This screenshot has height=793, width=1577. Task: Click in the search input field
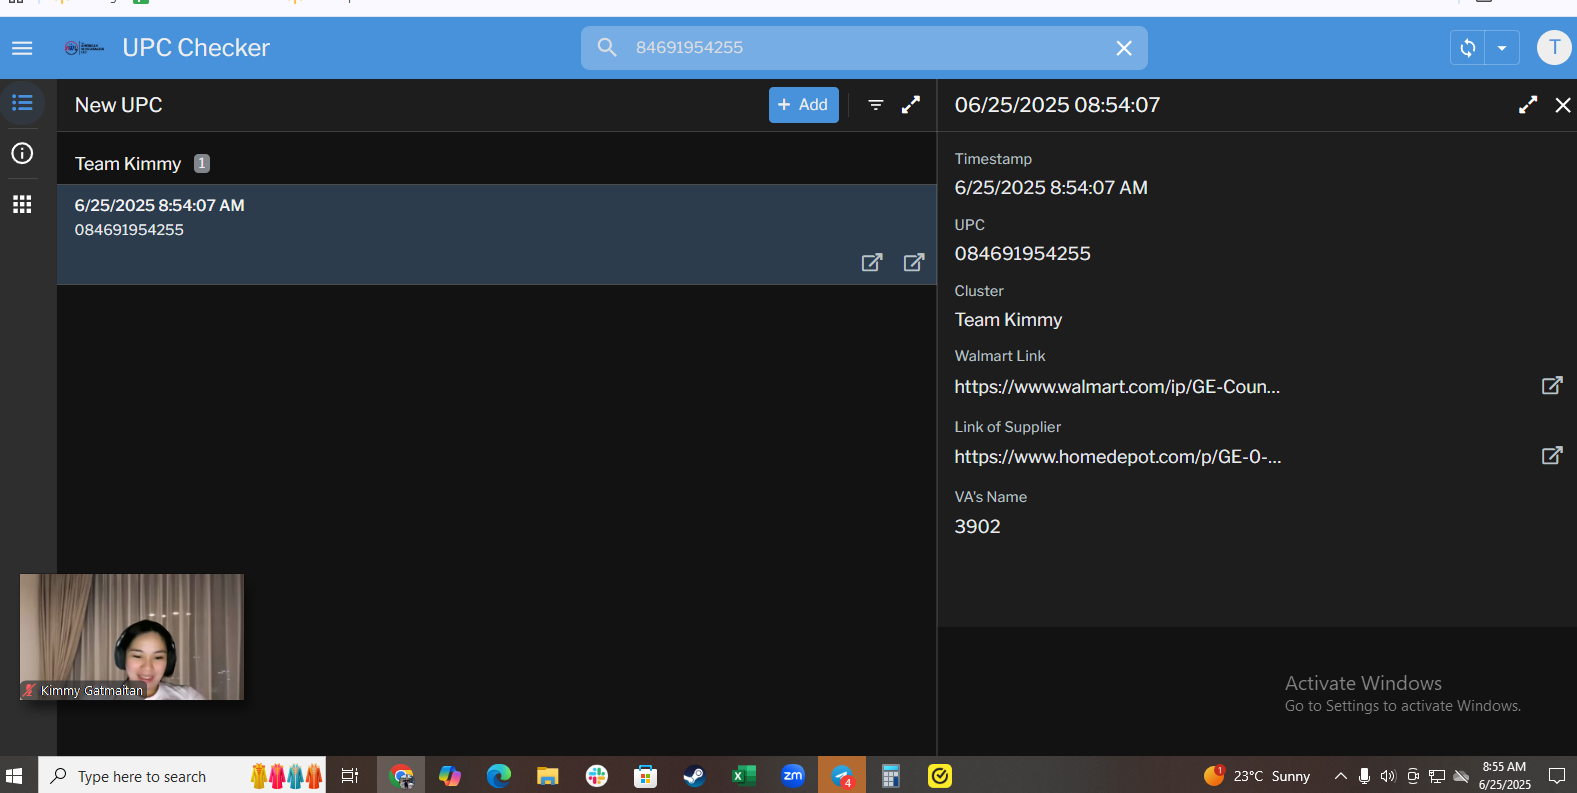pos(860,48)
